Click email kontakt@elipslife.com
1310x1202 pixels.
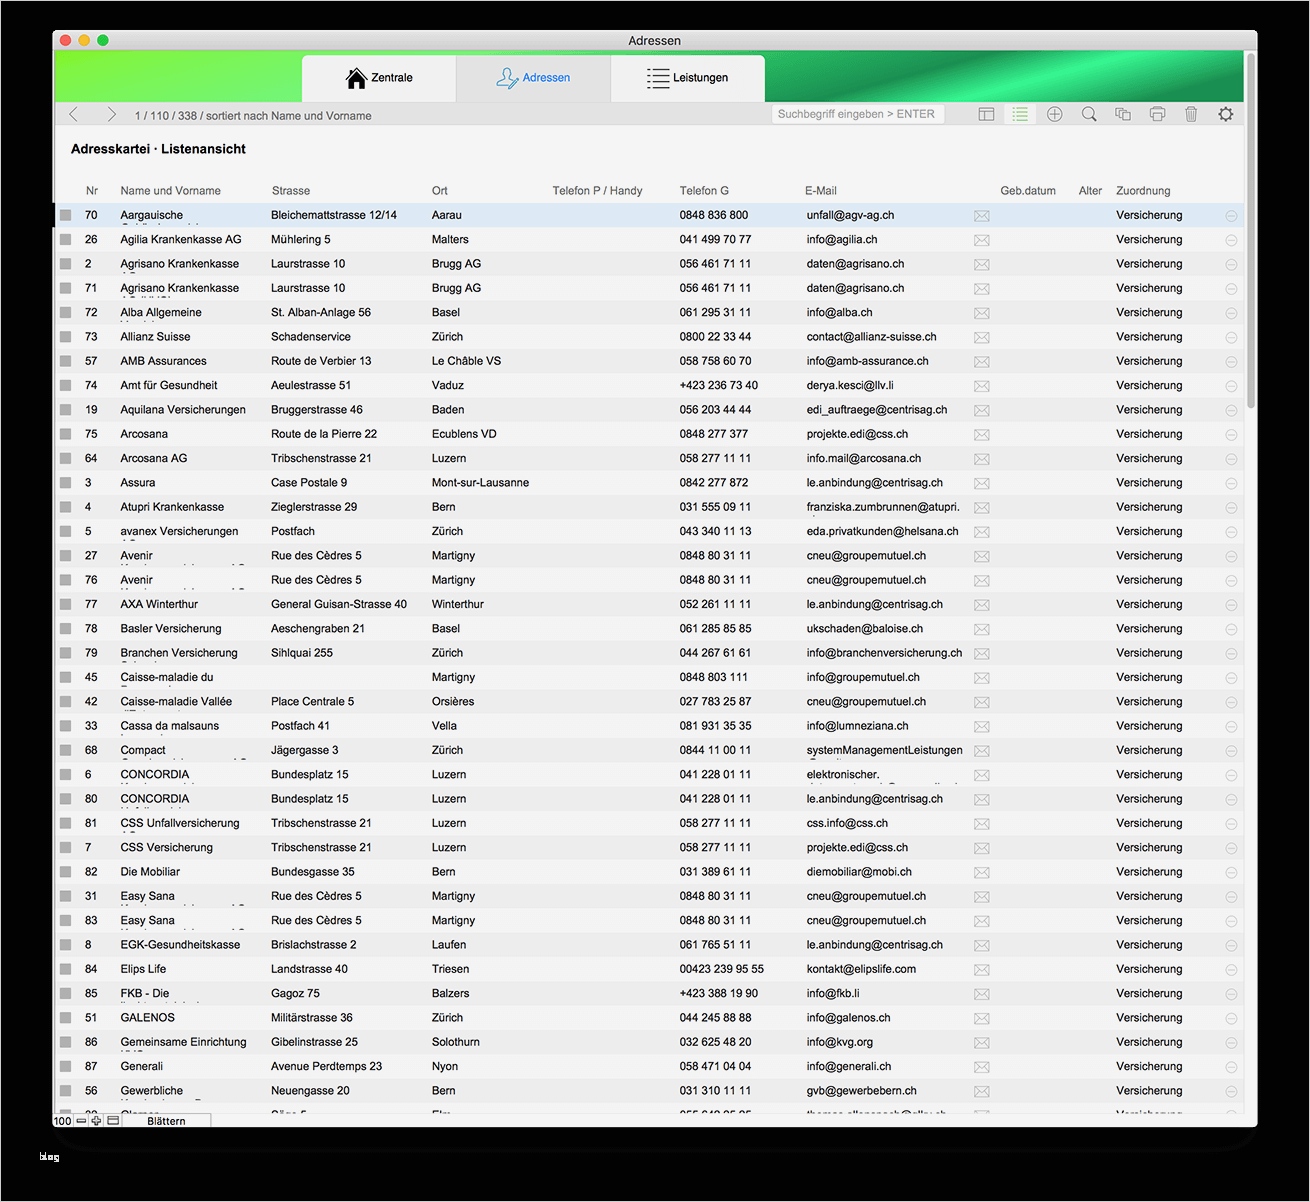pyautogui.click(x=862, y=969)
